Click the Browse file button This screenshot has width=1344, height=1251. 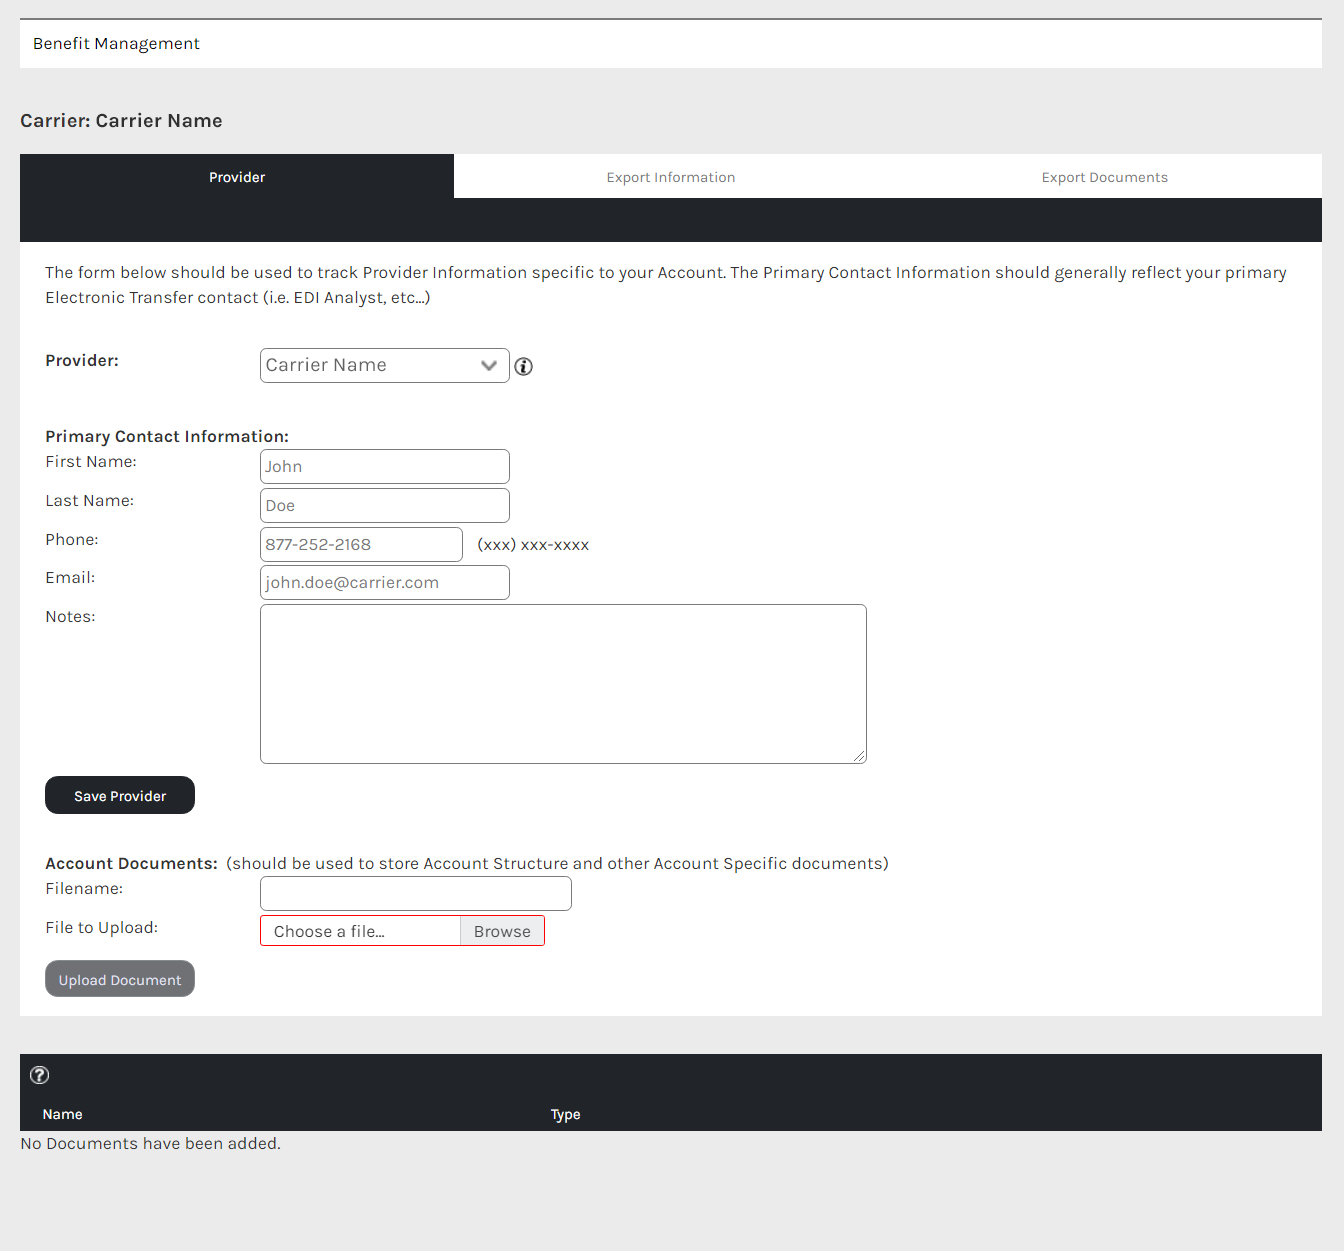(502, 931)
